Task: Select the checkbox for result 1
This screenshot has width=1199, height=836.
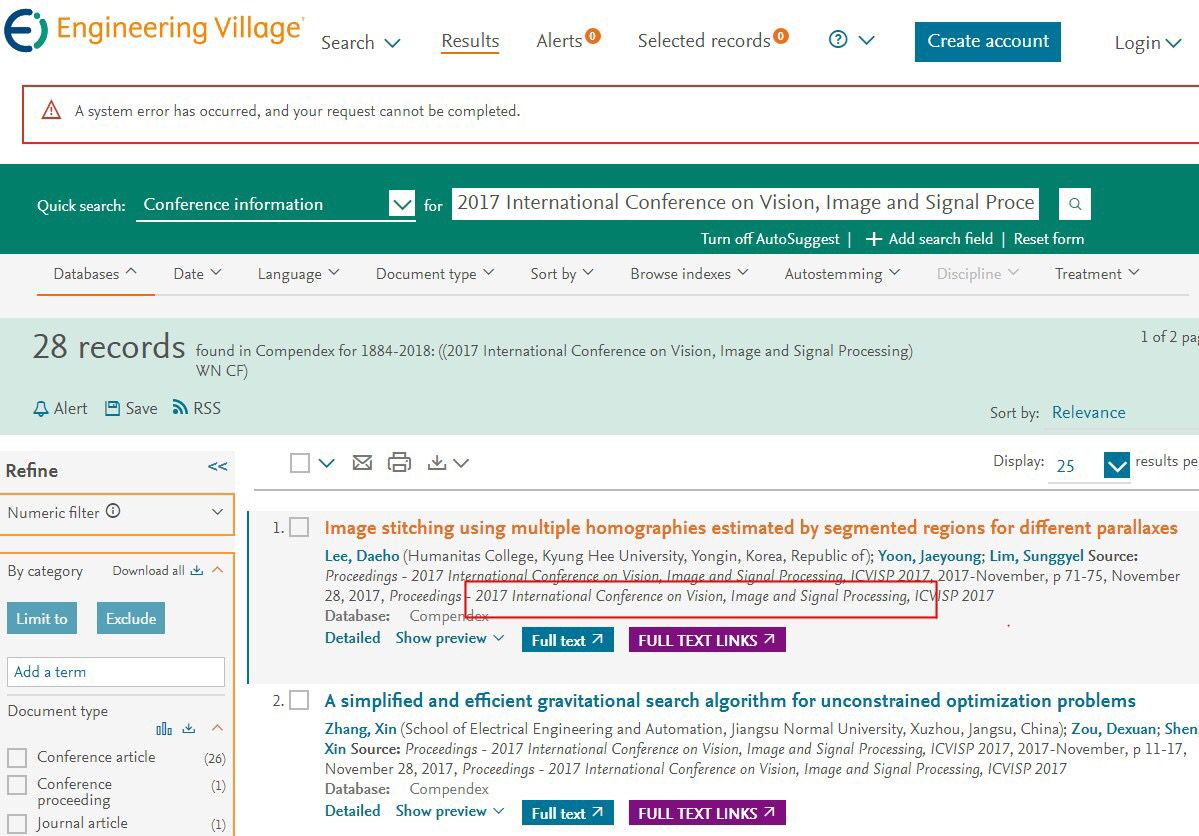Action: 299,528
